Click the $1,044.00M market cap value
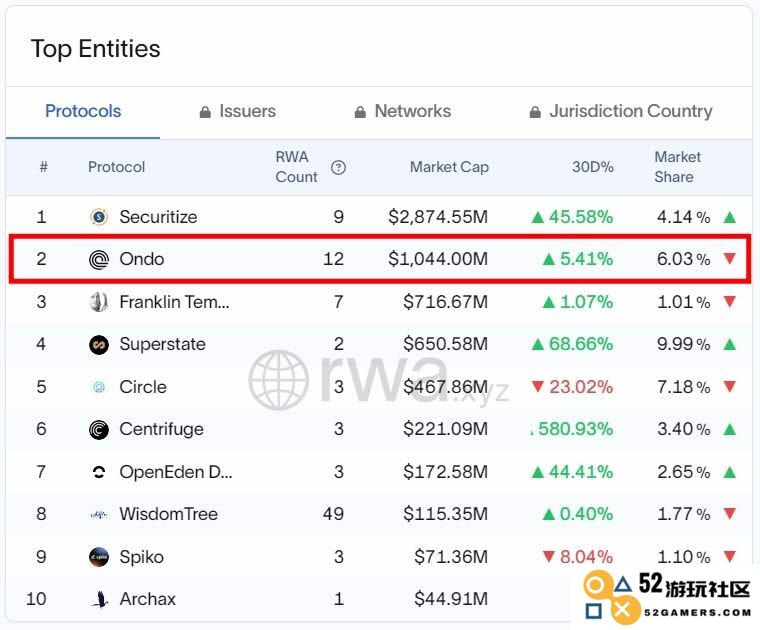Image resolution: width=760 pixels, height=630 pixels. click(x=438, y=259)
